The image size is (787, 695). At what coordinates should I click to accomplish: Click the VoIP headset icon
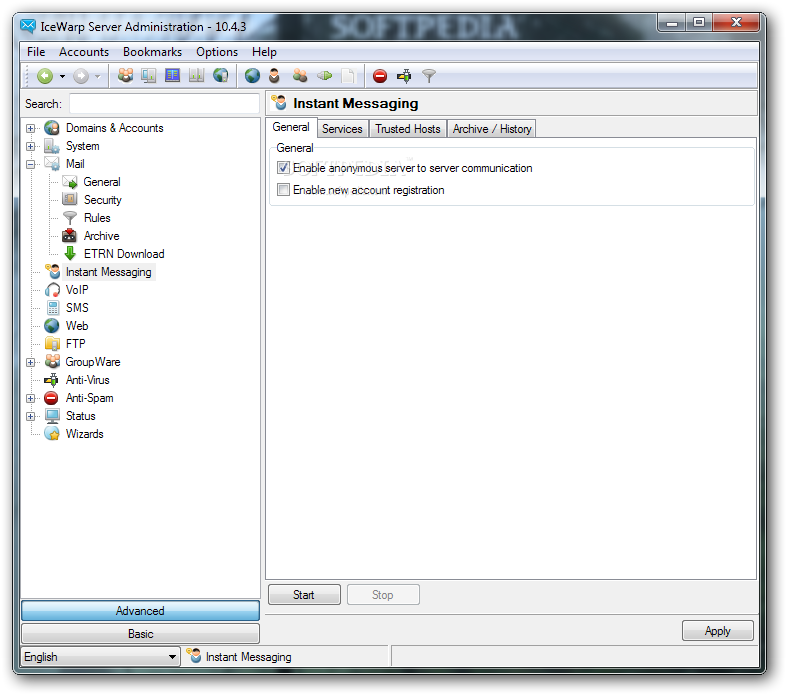click(52, 290)
